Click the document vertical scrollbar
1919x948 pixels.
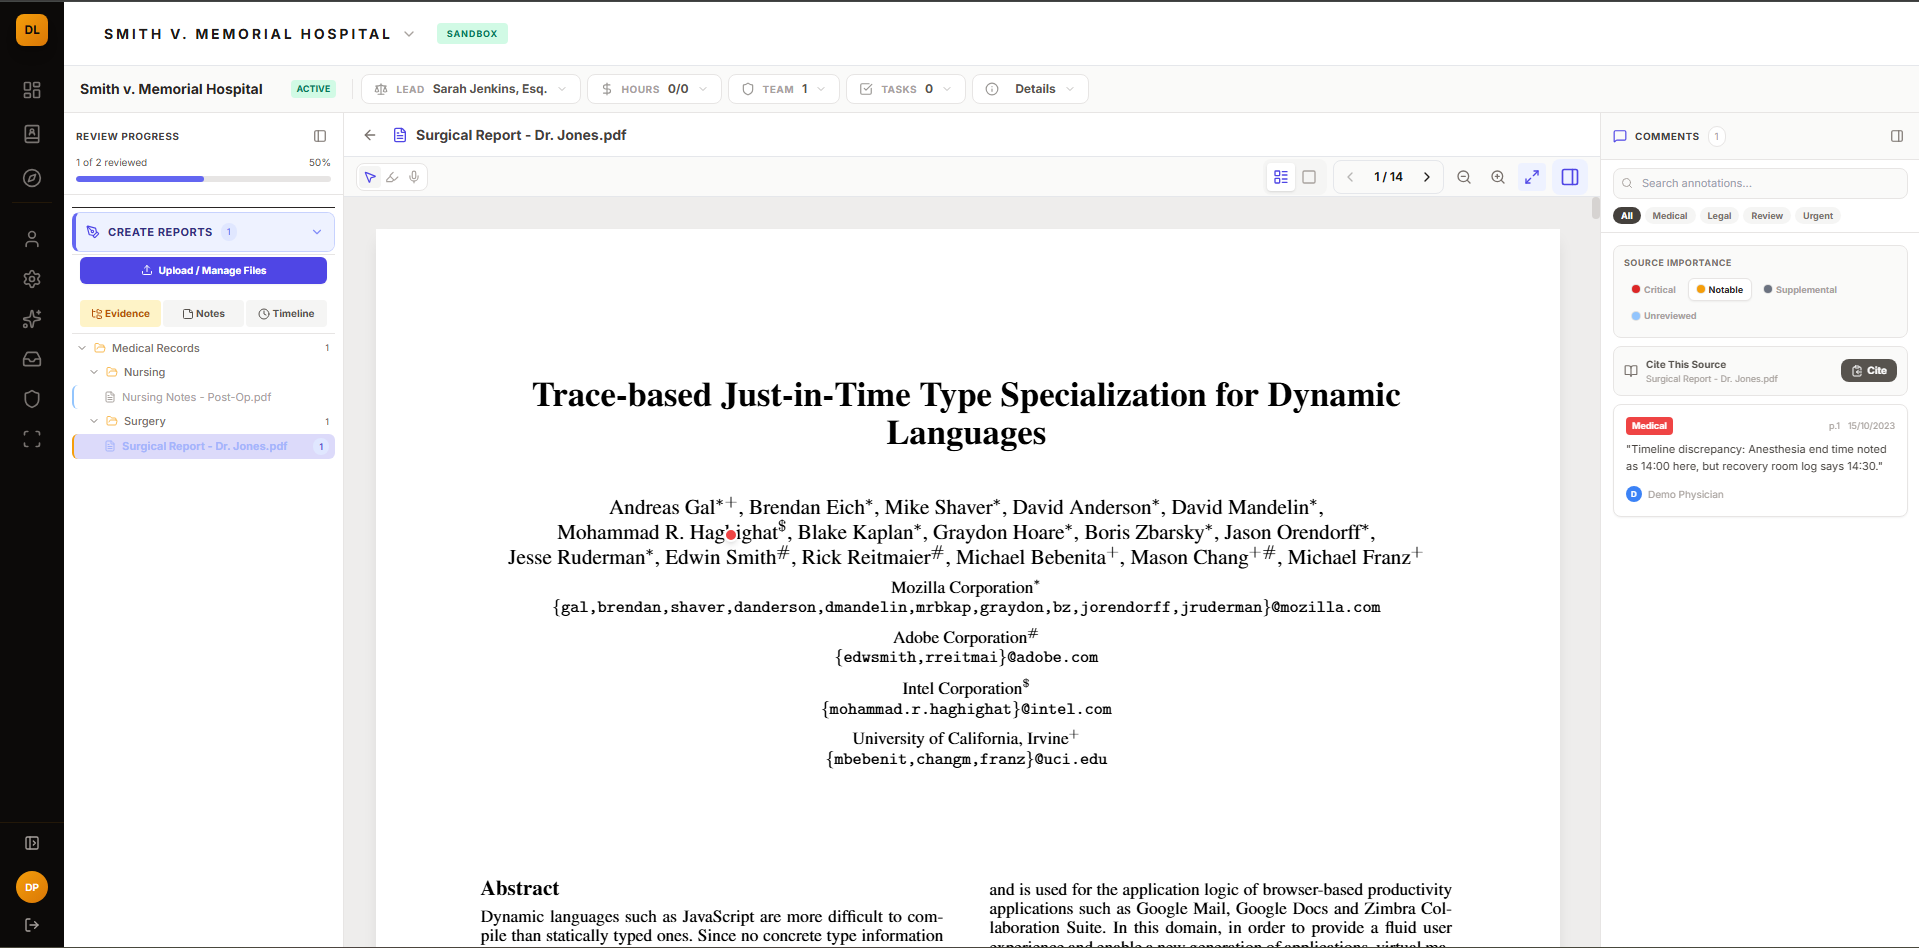[1595, 208]
